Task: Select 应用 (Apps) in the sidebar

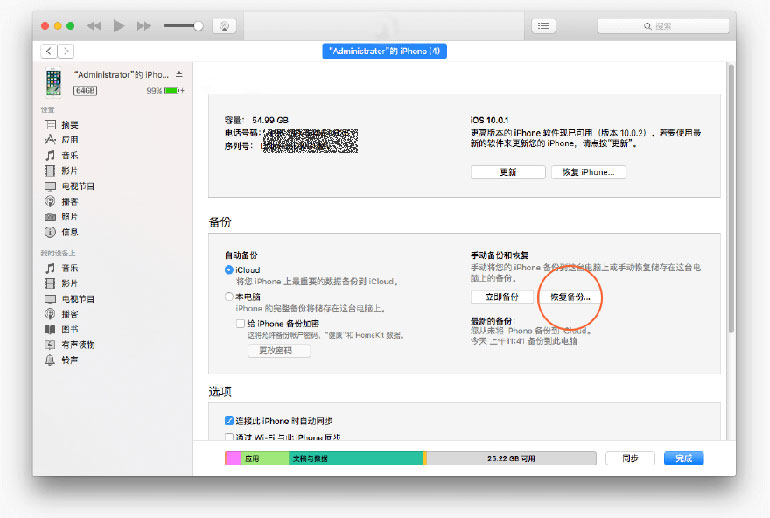Action: point(69,140)
